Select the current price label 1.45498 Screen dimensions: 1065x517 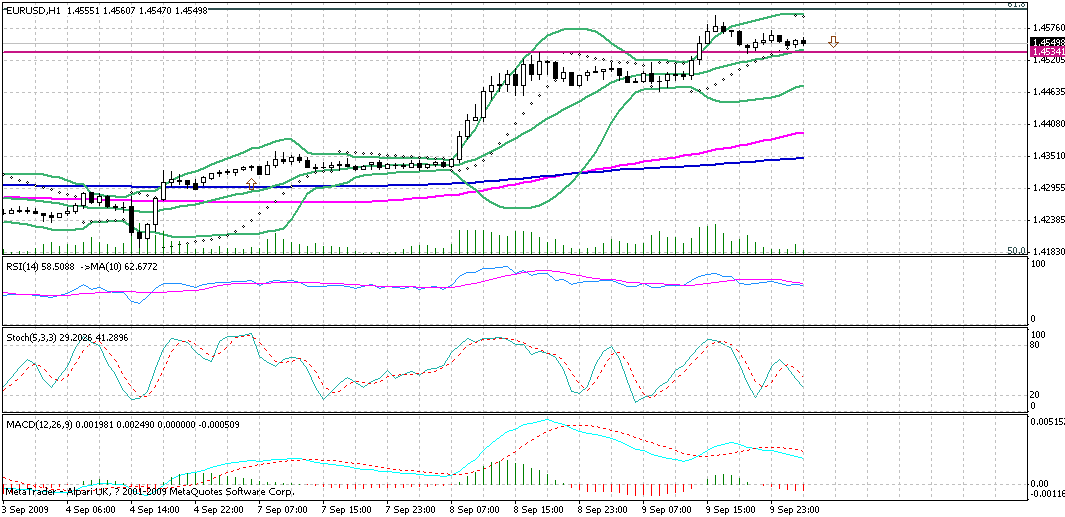tap(1047, 41)
